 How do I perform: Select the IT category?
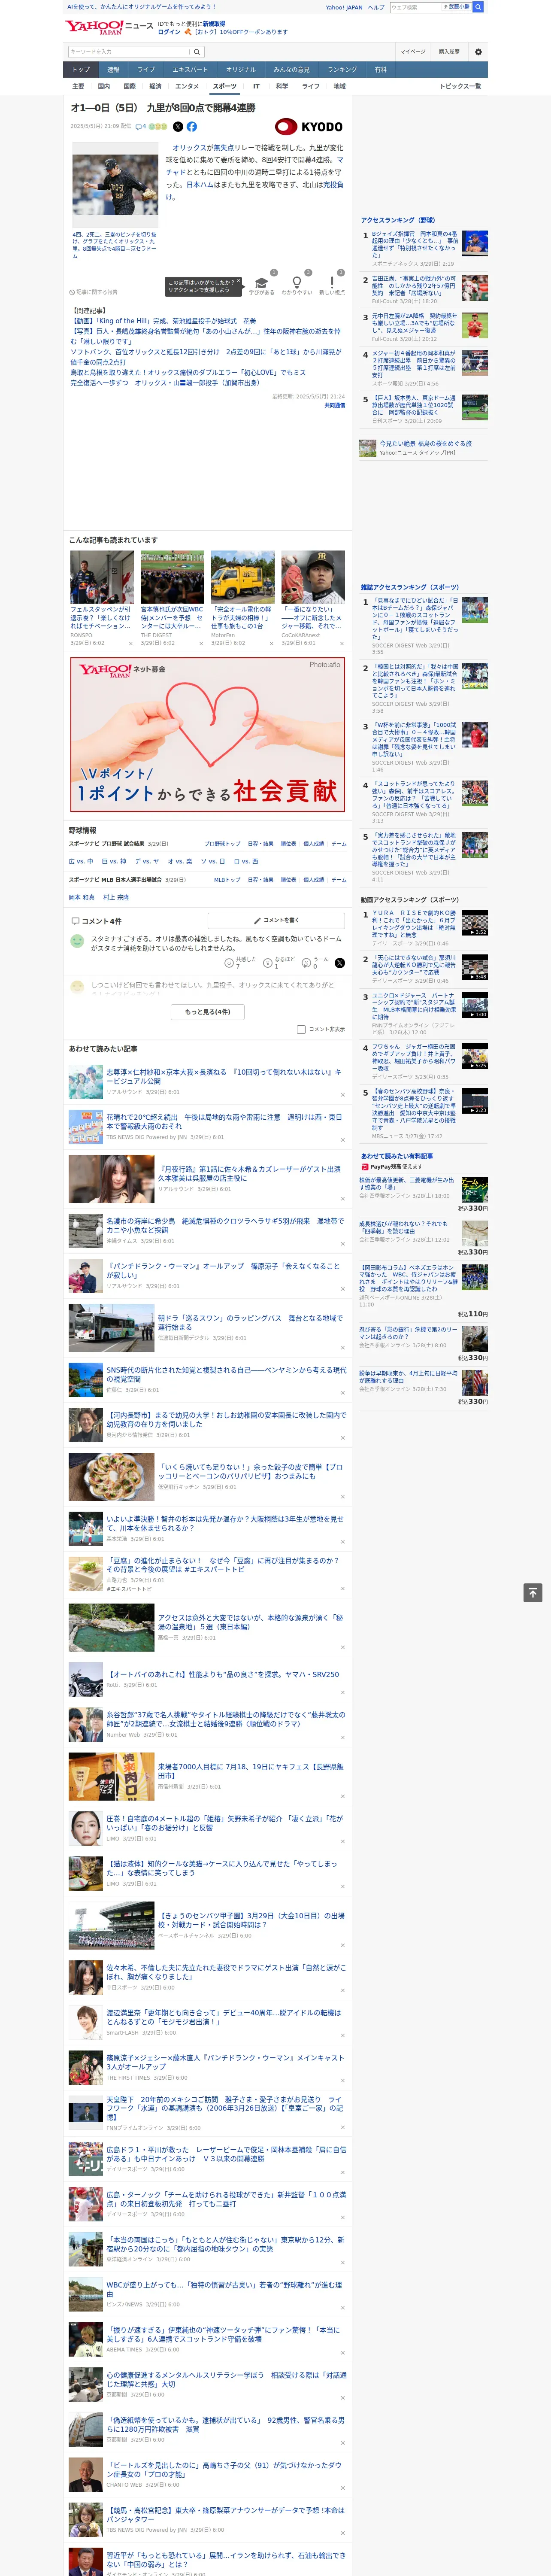(256, 86)
